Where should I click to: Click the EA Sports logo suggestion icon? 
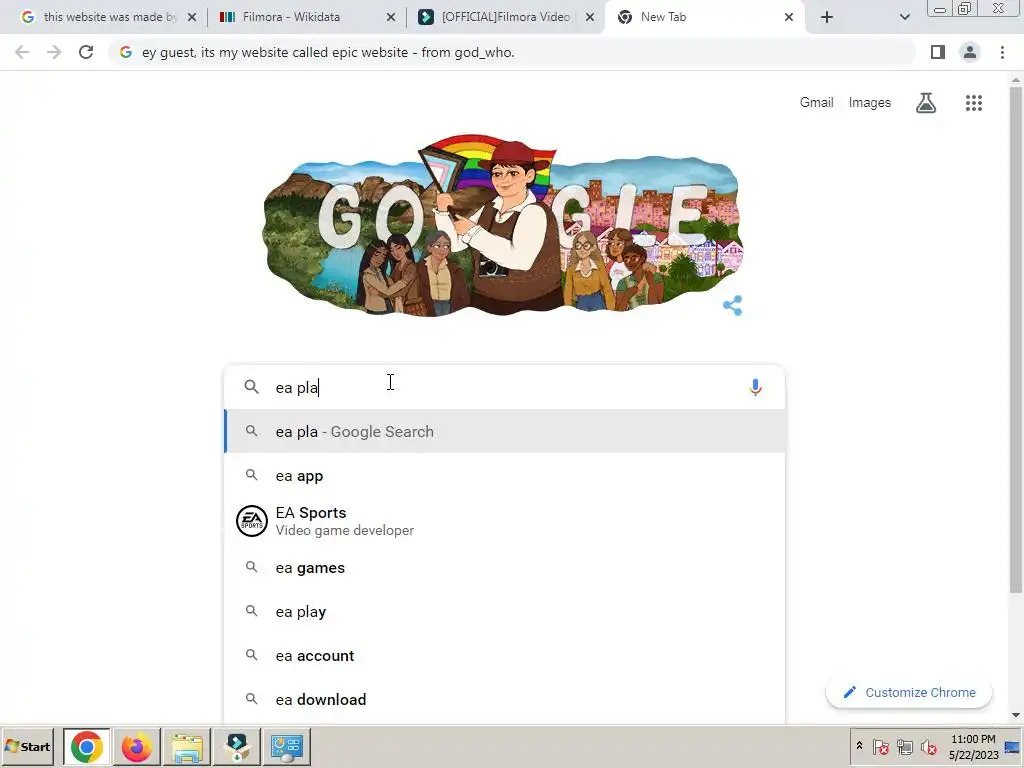pyautogui.click(x=251, y=521)
